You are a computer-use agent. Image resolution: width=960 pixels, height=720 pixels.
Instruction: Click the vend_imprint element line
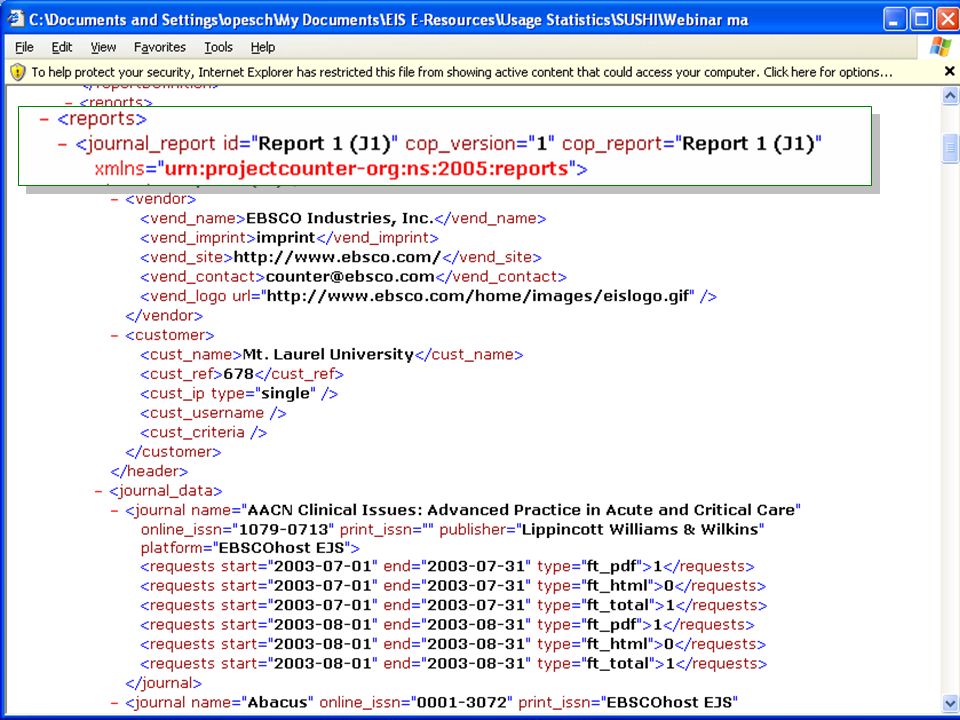289,238
